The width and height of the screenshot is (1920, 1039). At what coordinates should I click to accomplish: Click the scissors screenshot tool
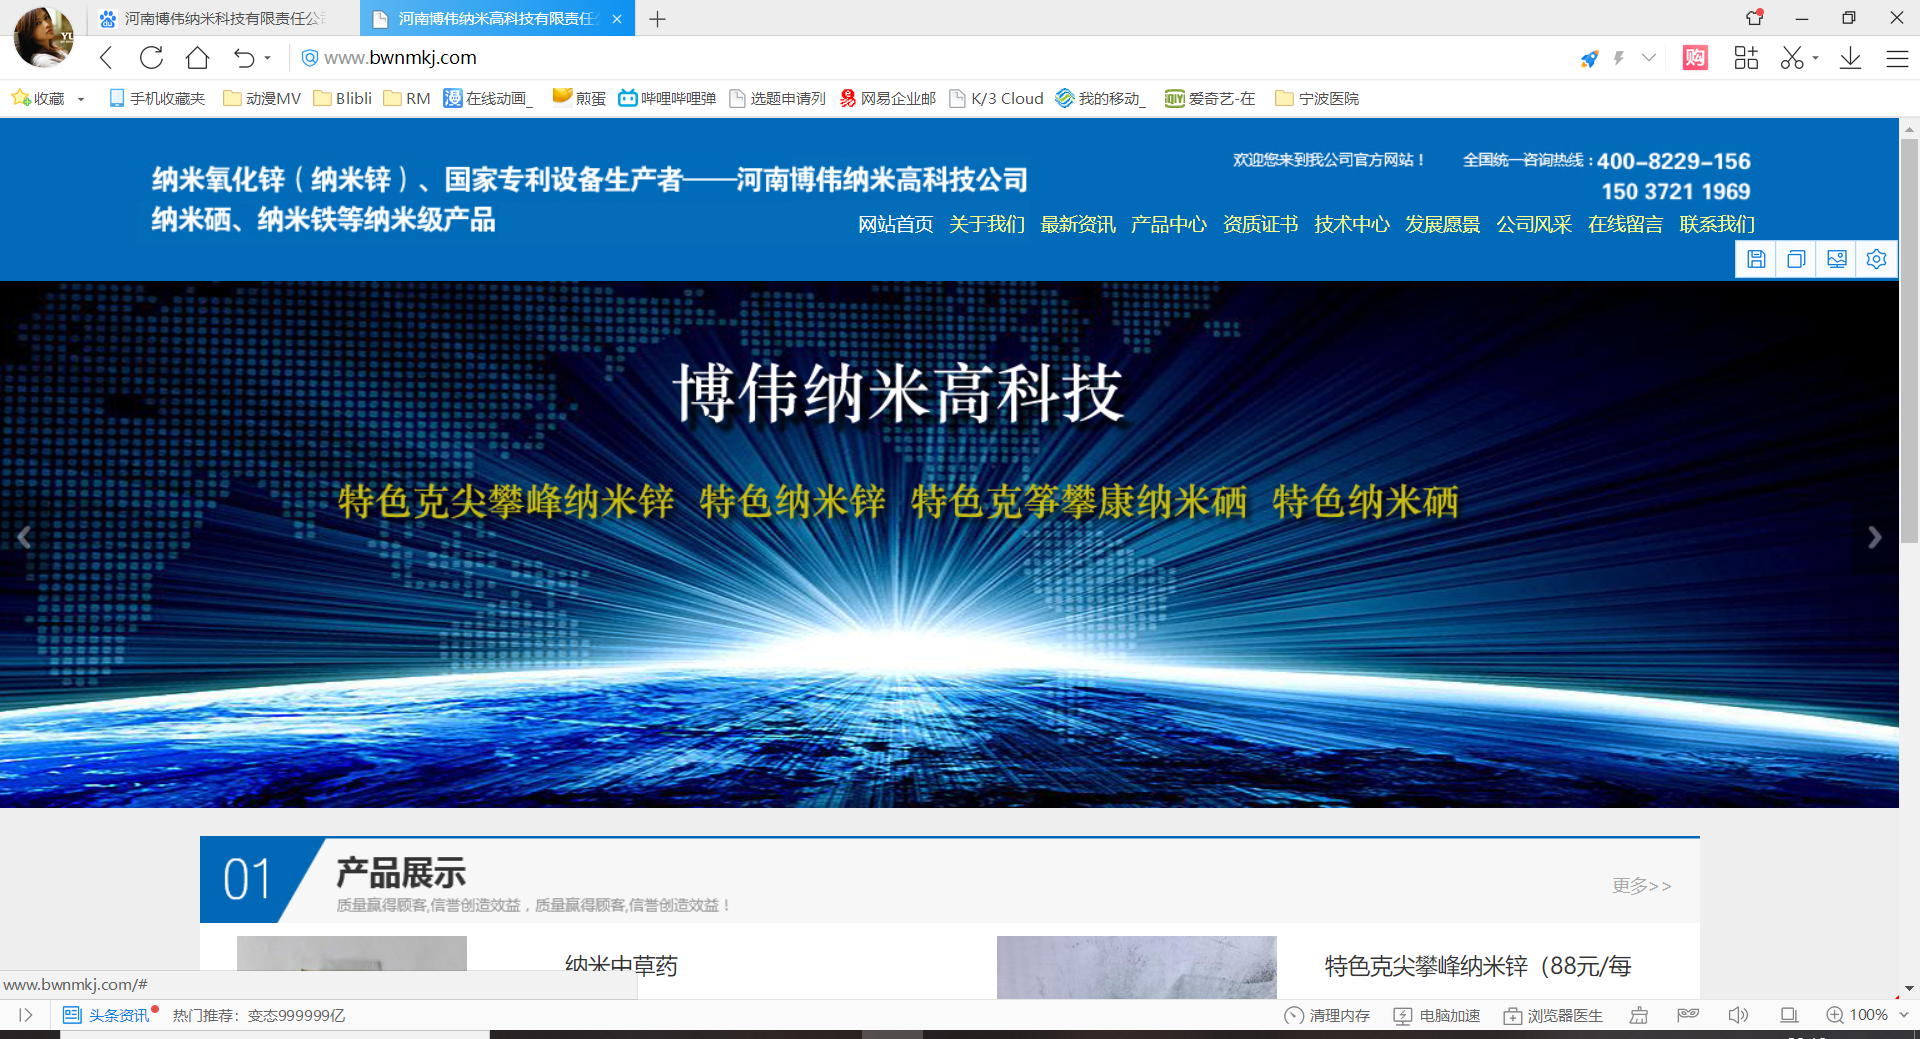(x=1792, y=58)
